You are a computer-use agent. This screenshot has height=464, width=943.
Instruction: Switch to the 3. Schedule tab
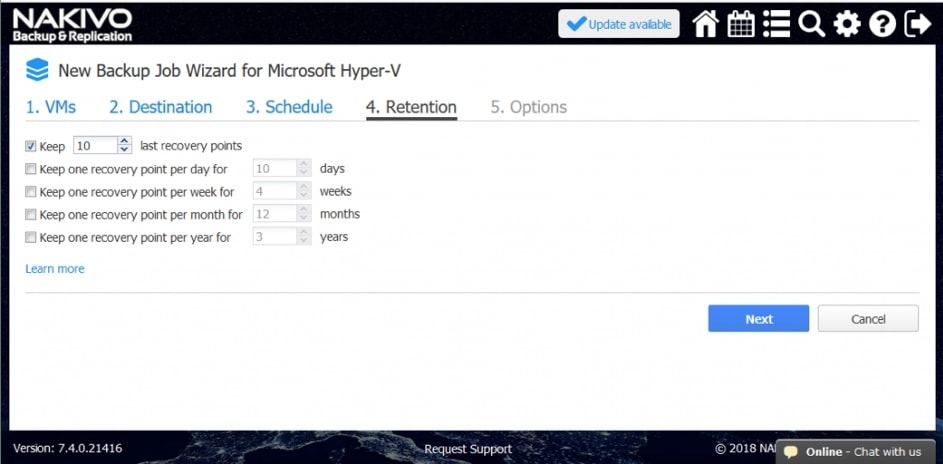pos(289,107)
